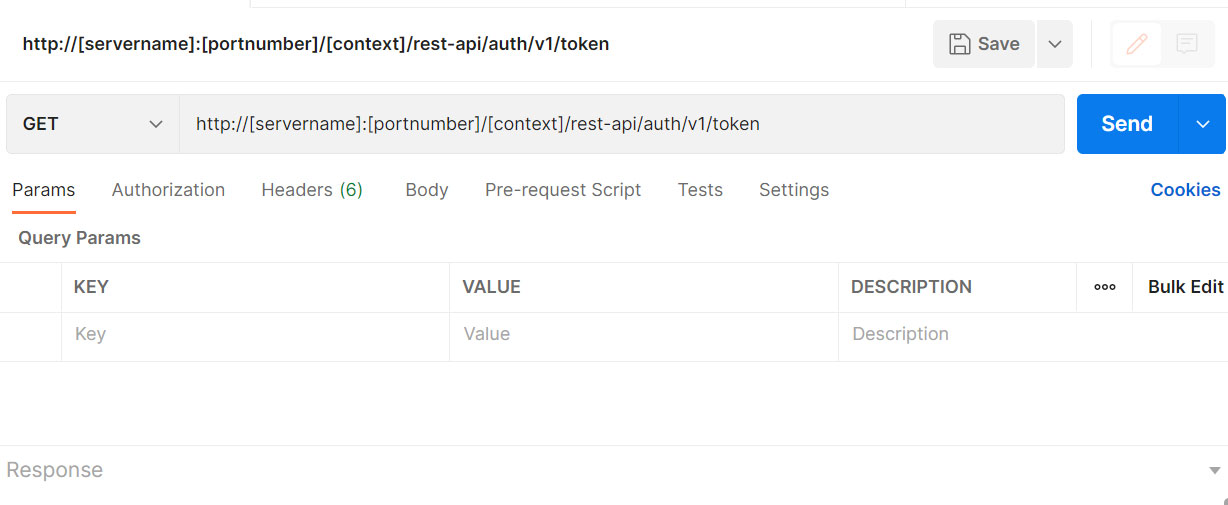This screenshot has height=505, width=1228.
Task: Open the comments icon
Action: click(1187, 44)
